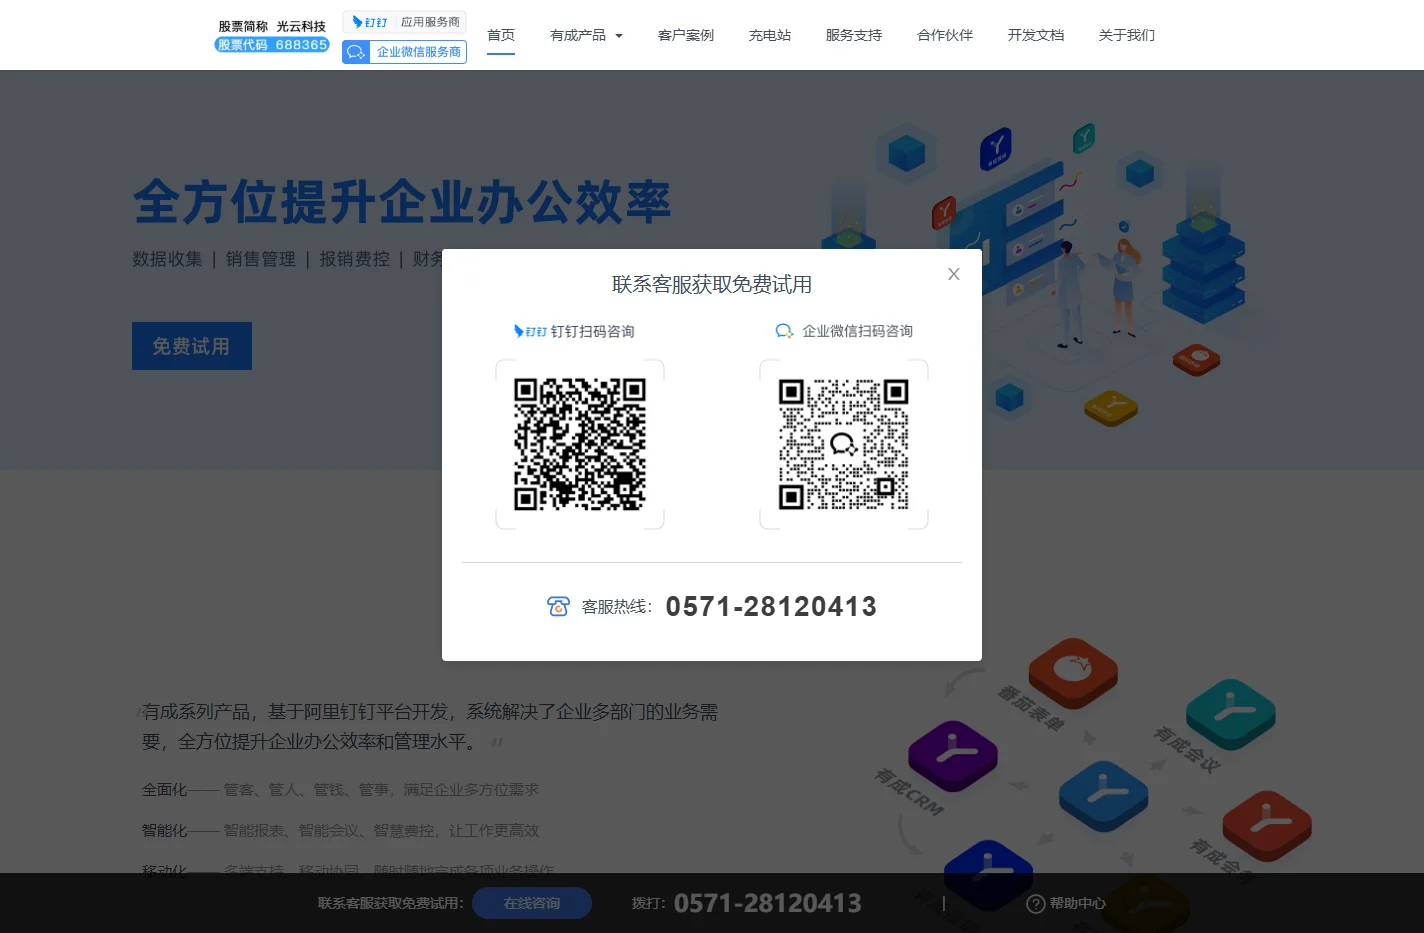1424x933 pixels.
Task: Click the red product cube icon at right
Action: pos(1267,826)
